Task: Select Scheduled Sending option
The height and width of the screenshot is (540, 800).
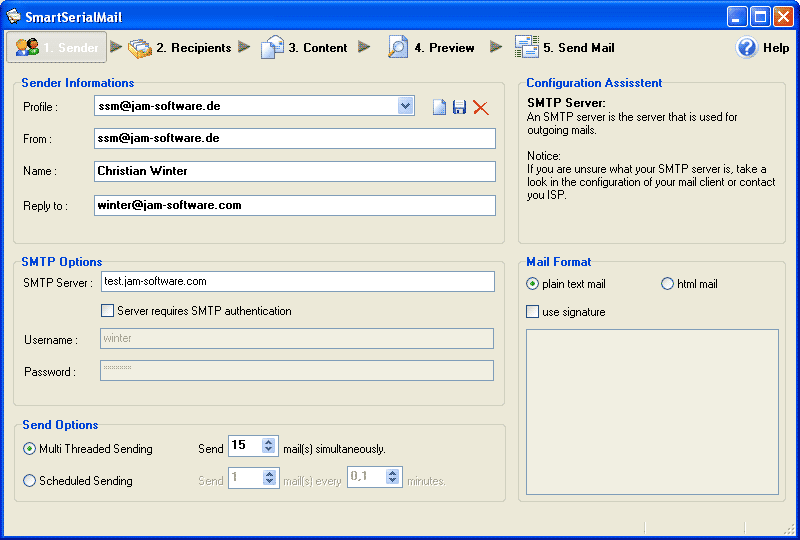Action: pyautogui.click(x=30, y=480)
